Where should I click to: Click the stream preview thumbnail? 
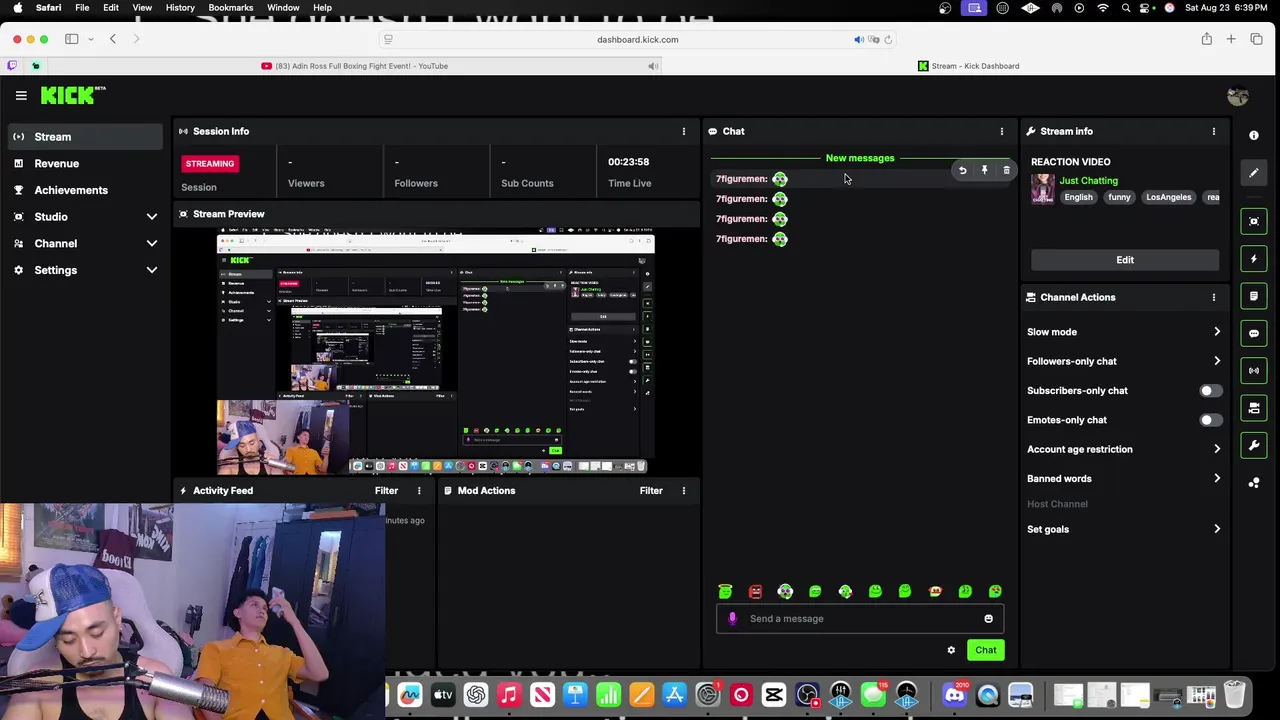point(436,352)
